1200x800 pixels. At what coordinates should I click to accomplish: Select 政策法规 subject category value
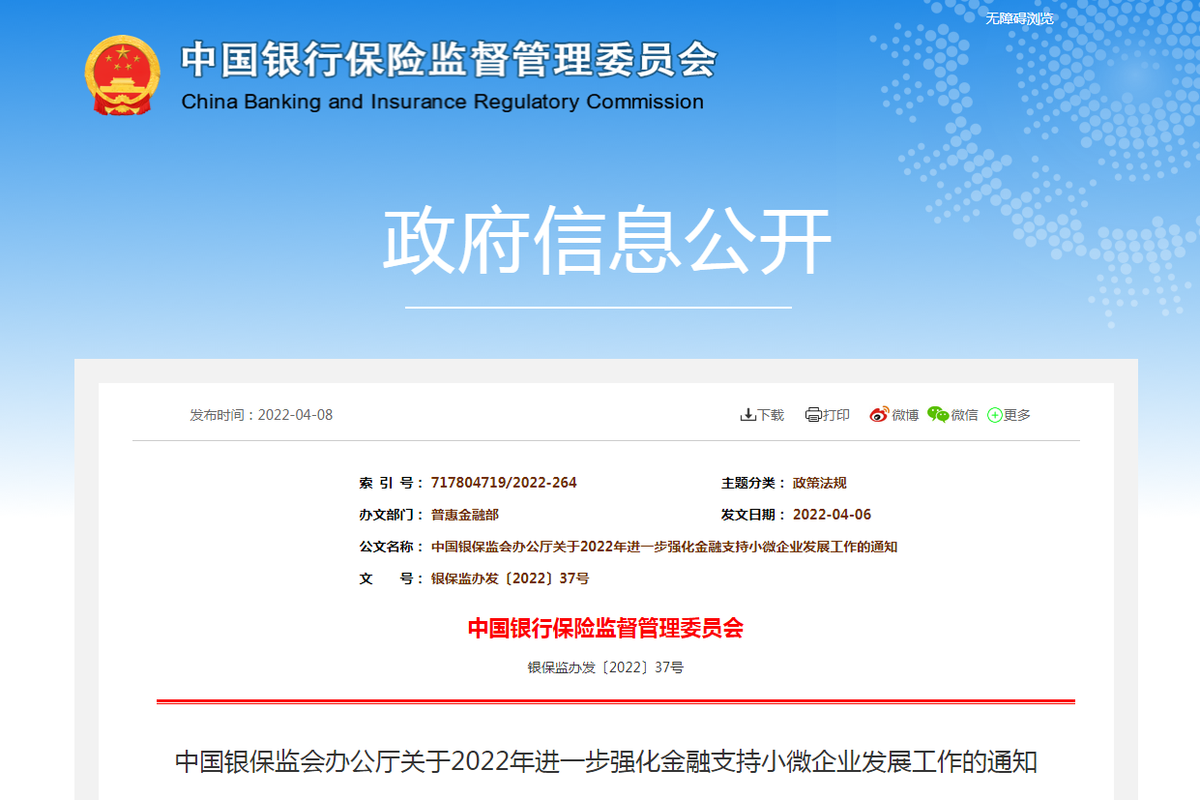pyautogui.click(x=820, y=483)
